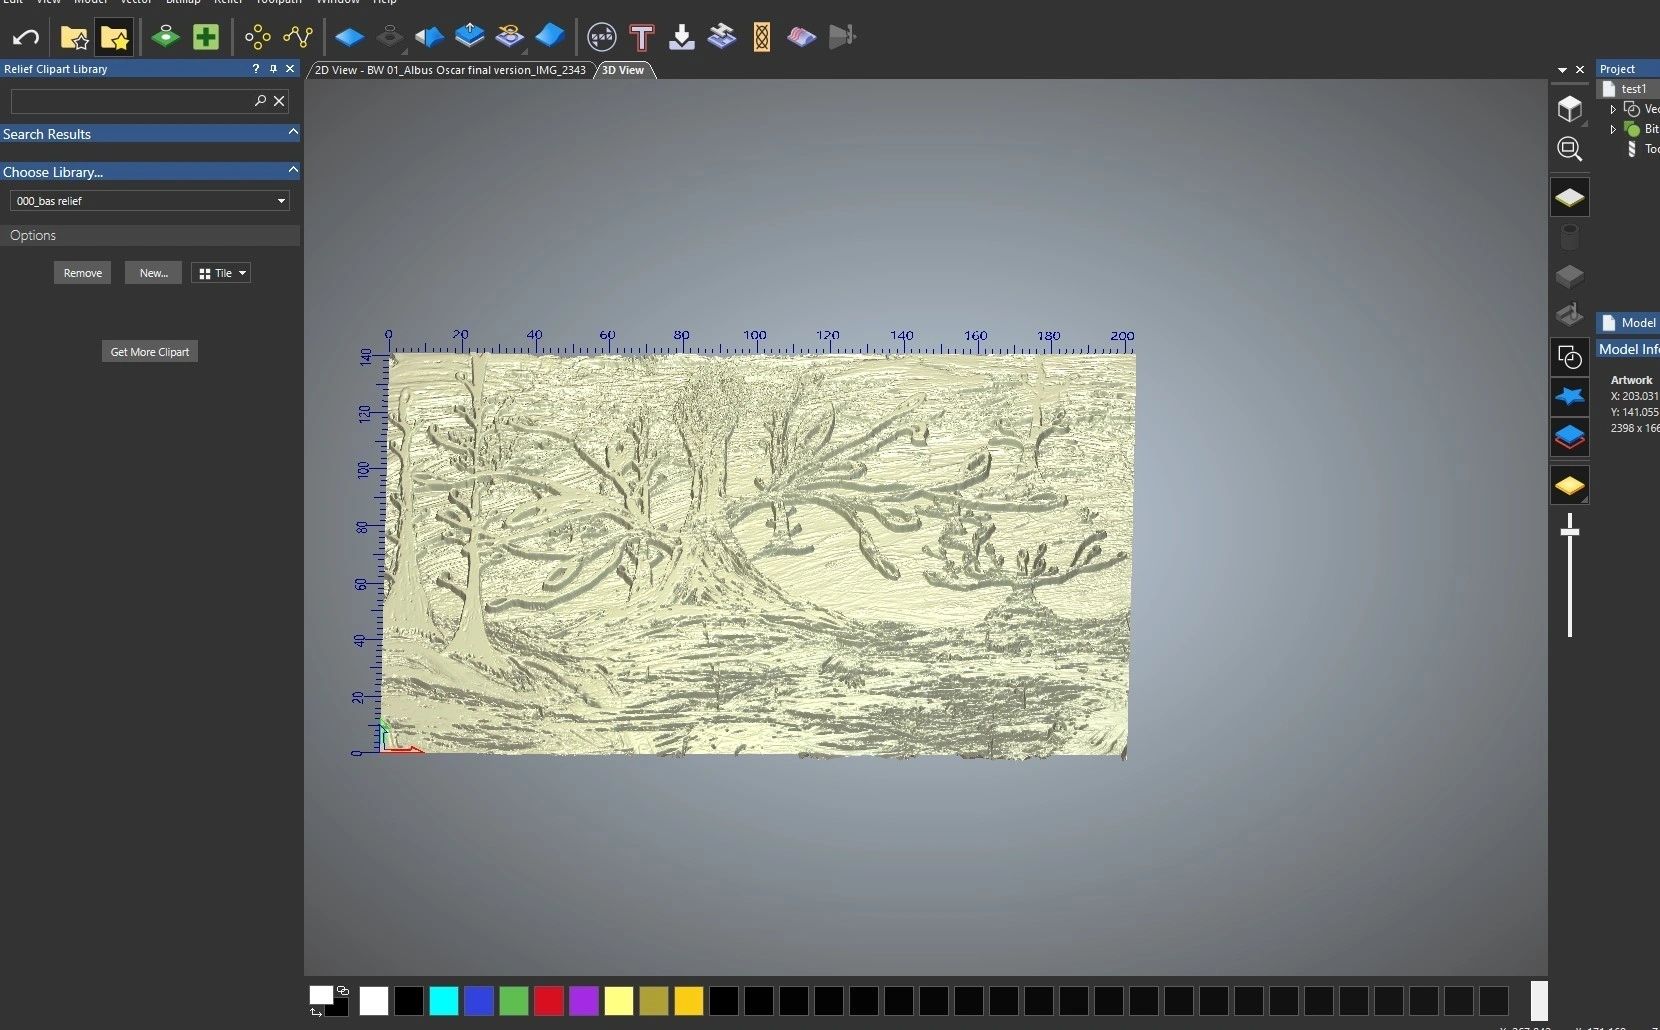Click the blue mirror relief icon
Viewport: 1660px width, 1030px height.
[x=429, y=38]
